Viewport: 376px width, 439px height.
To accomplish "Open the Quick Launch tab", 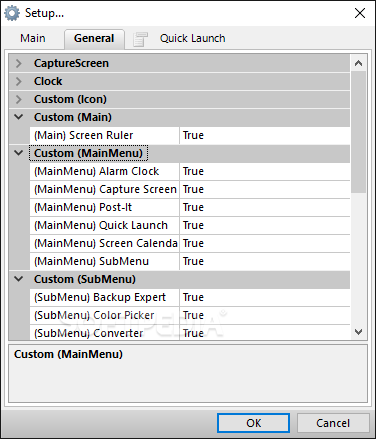I will (x=192, y=38).
